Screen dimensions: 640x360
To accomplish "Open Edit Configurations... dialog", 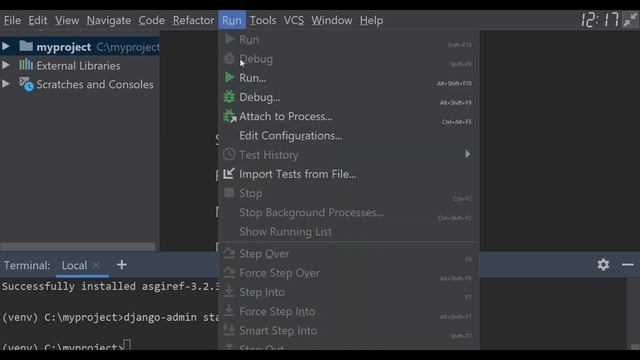I will pos(349,136).
